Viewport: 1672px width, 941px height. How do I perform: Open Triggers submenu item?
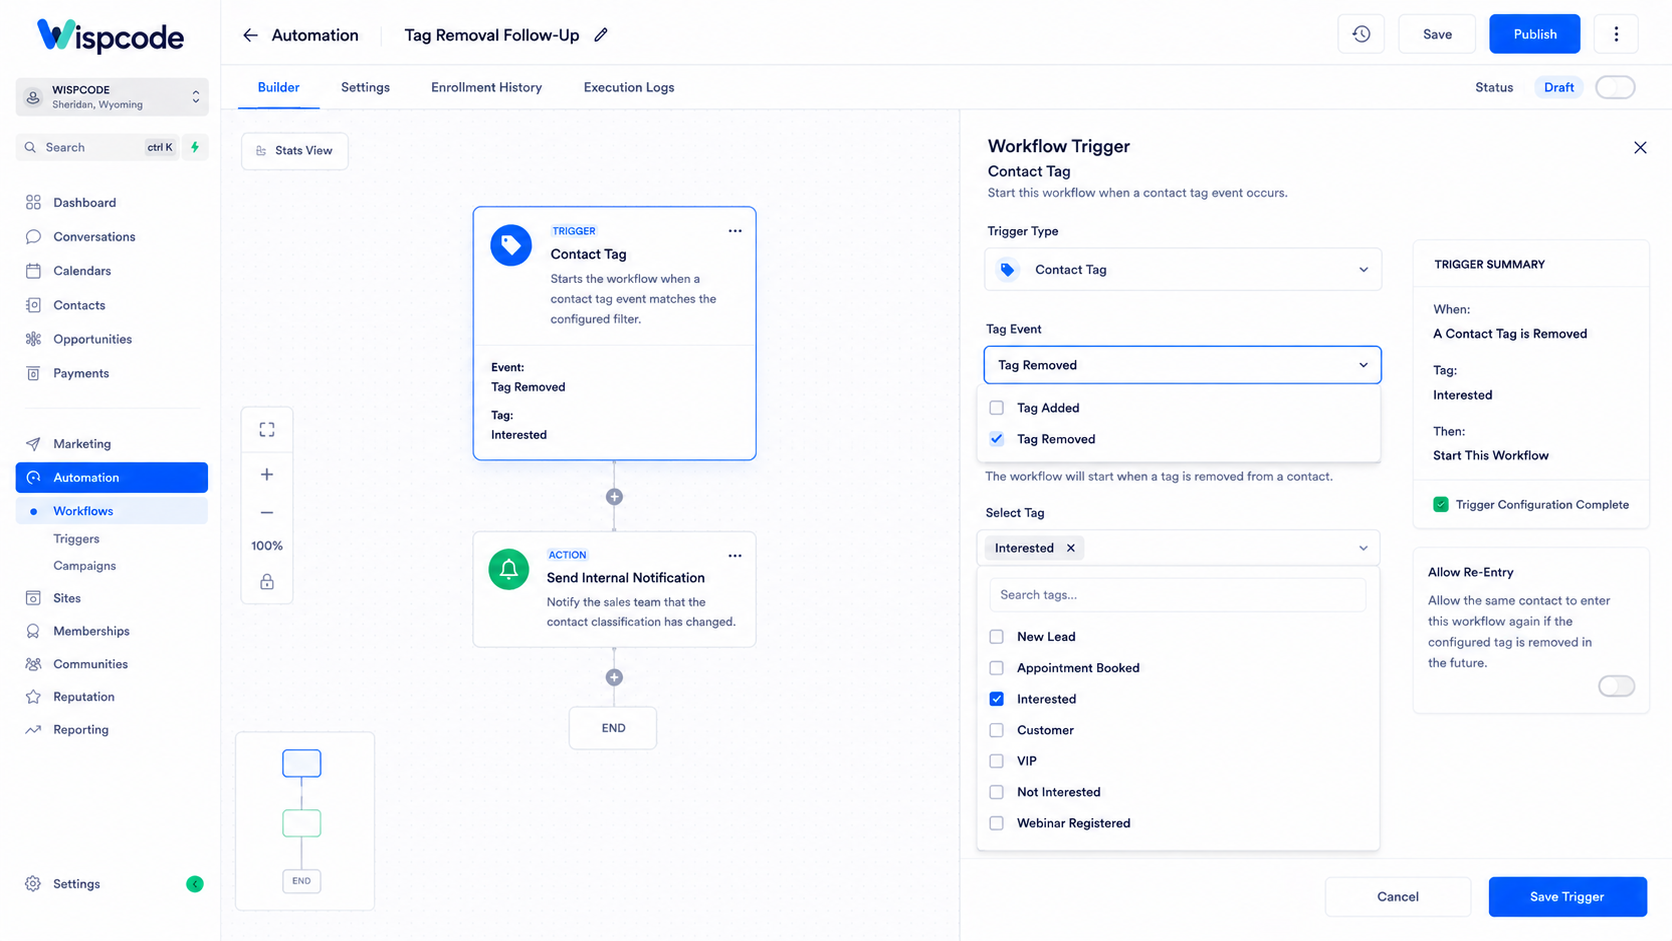pyautogui.click(x=76, y=539)
